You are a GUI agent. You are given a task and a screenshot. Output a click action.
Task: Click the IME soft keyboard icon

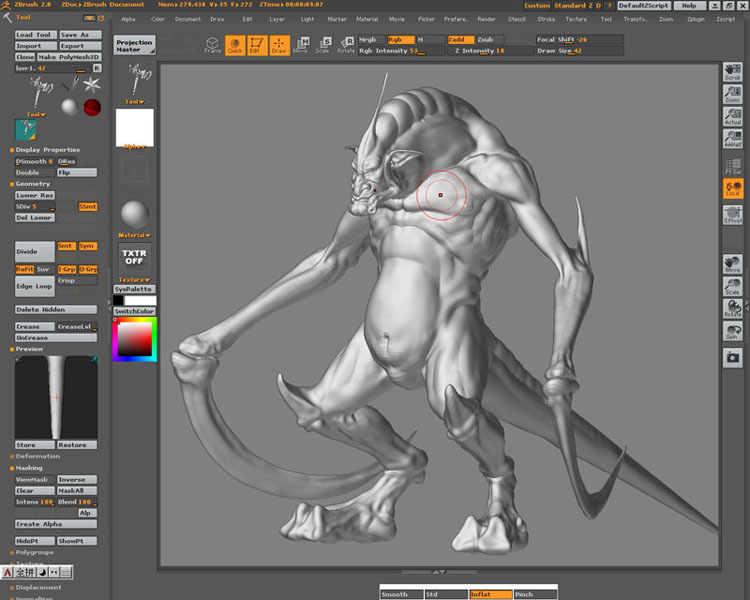pyautogui.click(x=66, y=572)
